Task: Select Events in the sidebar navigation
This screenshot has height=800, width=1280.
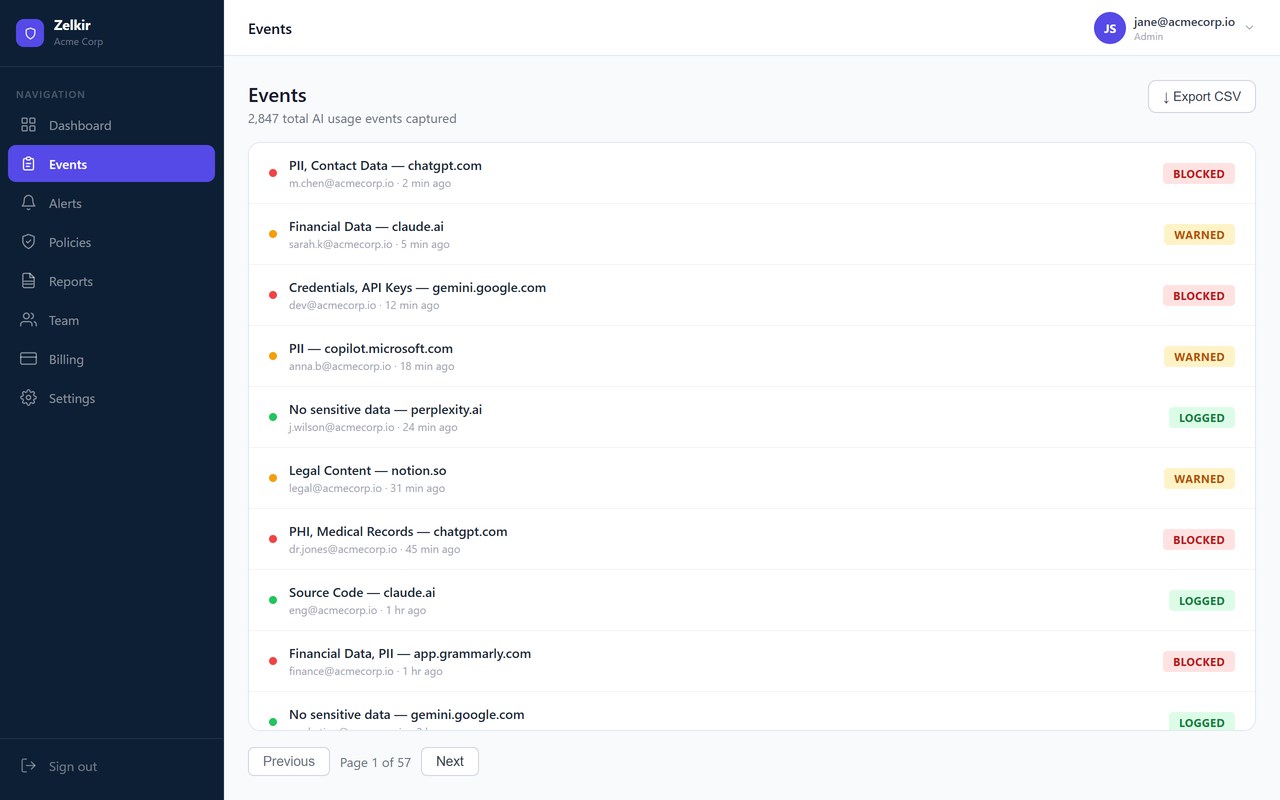Action: (111, 164)
